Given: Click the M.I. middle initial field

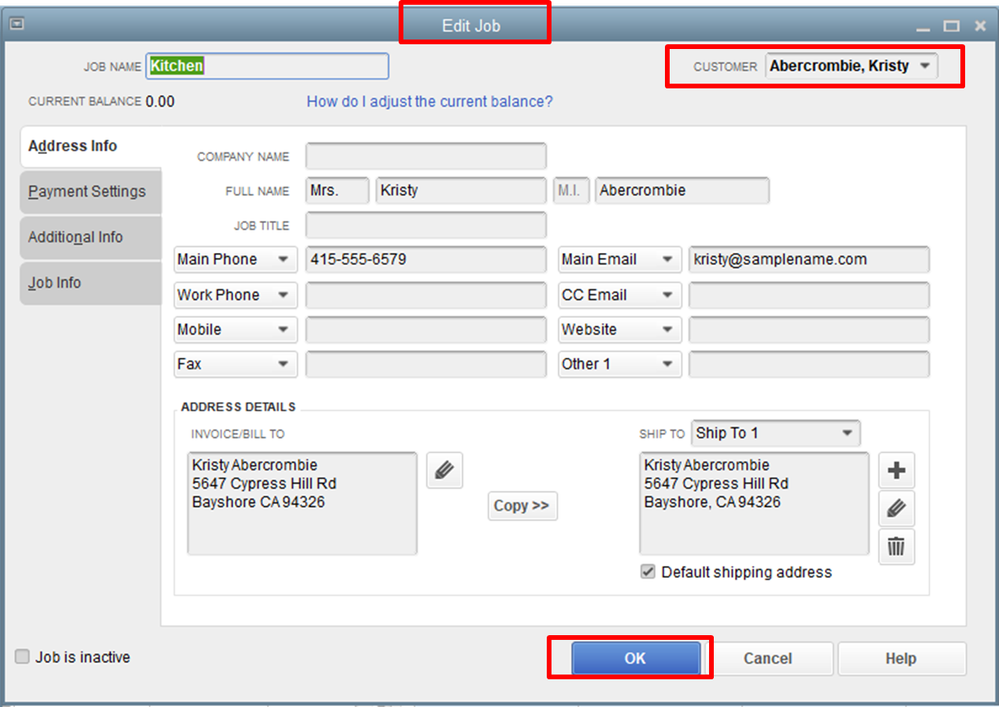Looking at the screenshot, I should coord(571,190).
